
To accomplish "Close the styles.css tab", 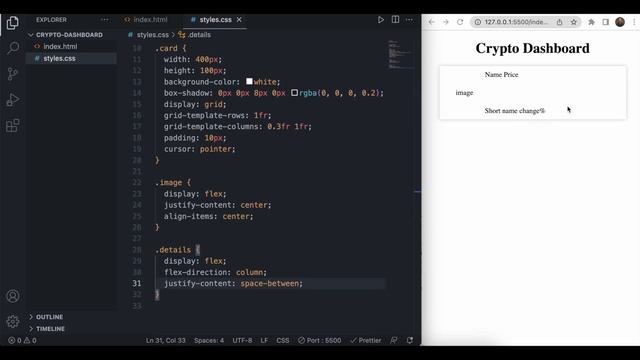I will (239, 20).
